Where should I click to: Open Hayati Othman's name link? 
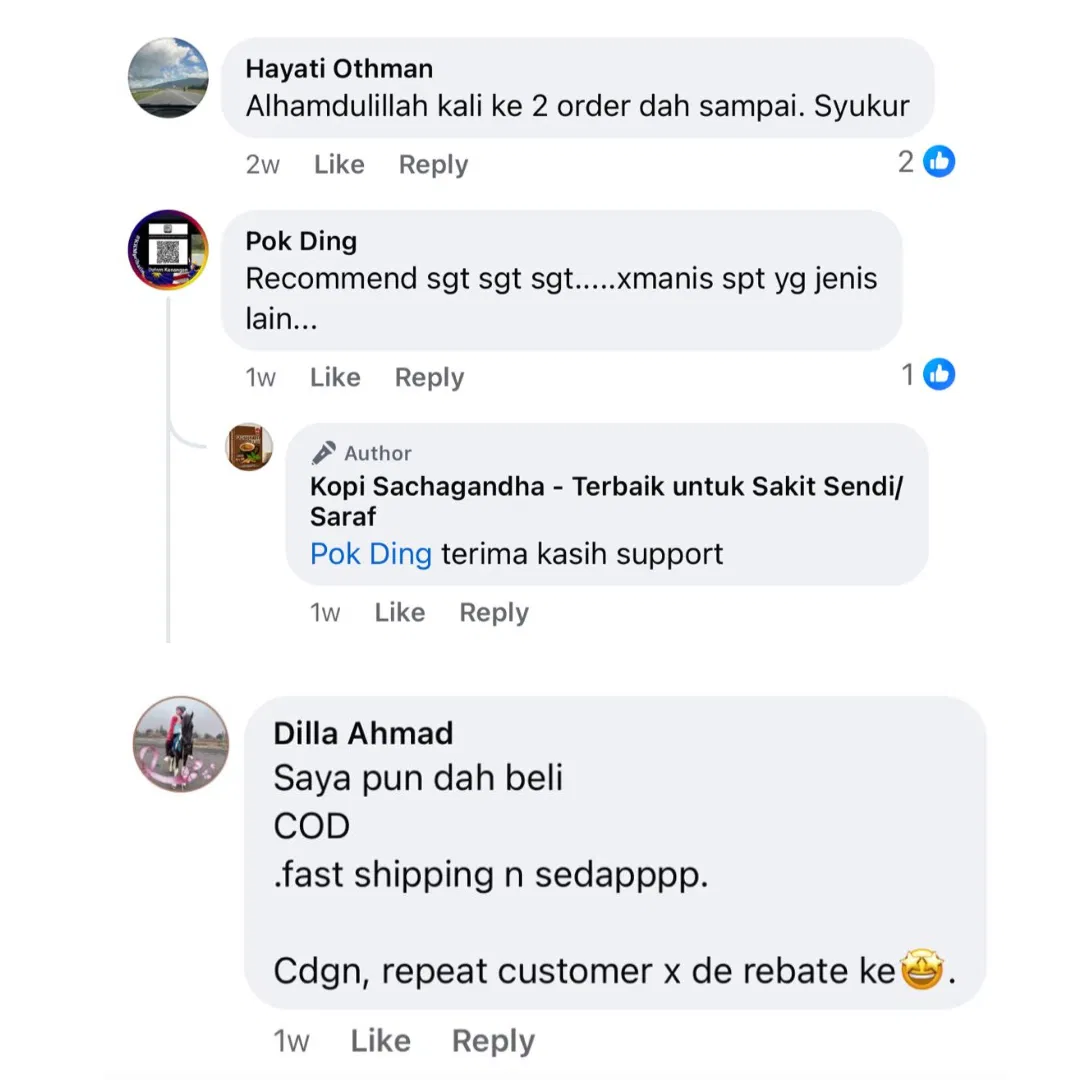coord(339,69)
